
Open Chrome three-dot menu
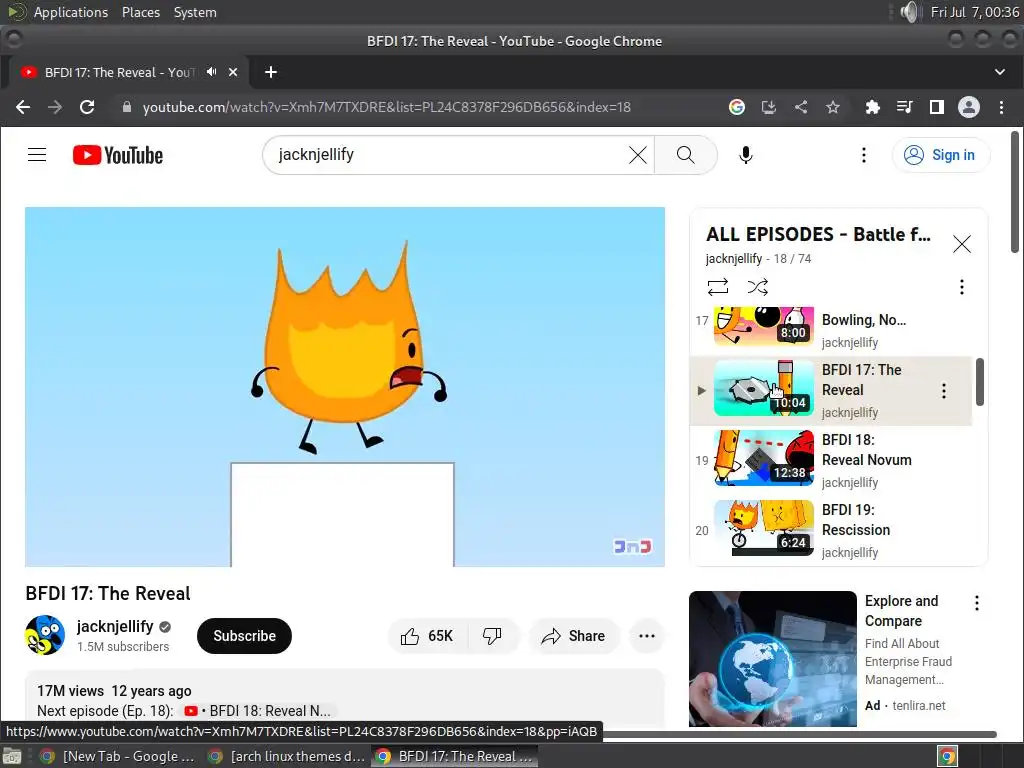[x=1001, y=107]
